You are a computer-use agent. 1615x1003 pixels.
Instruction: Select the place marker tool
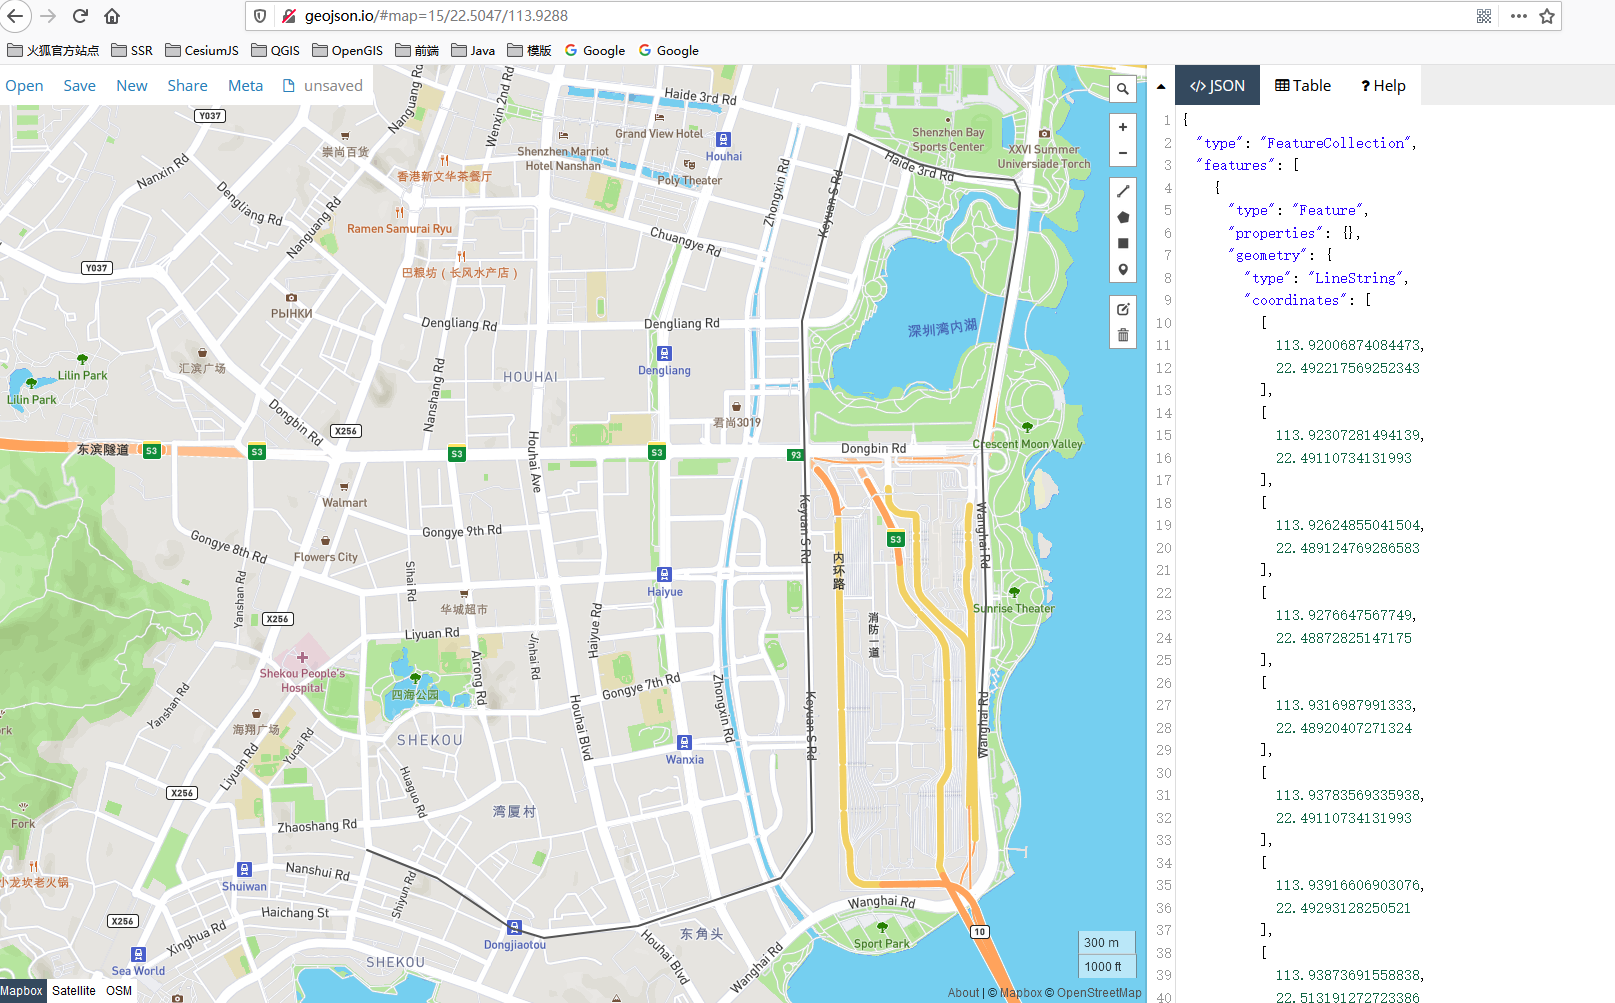pos(1123,270)
